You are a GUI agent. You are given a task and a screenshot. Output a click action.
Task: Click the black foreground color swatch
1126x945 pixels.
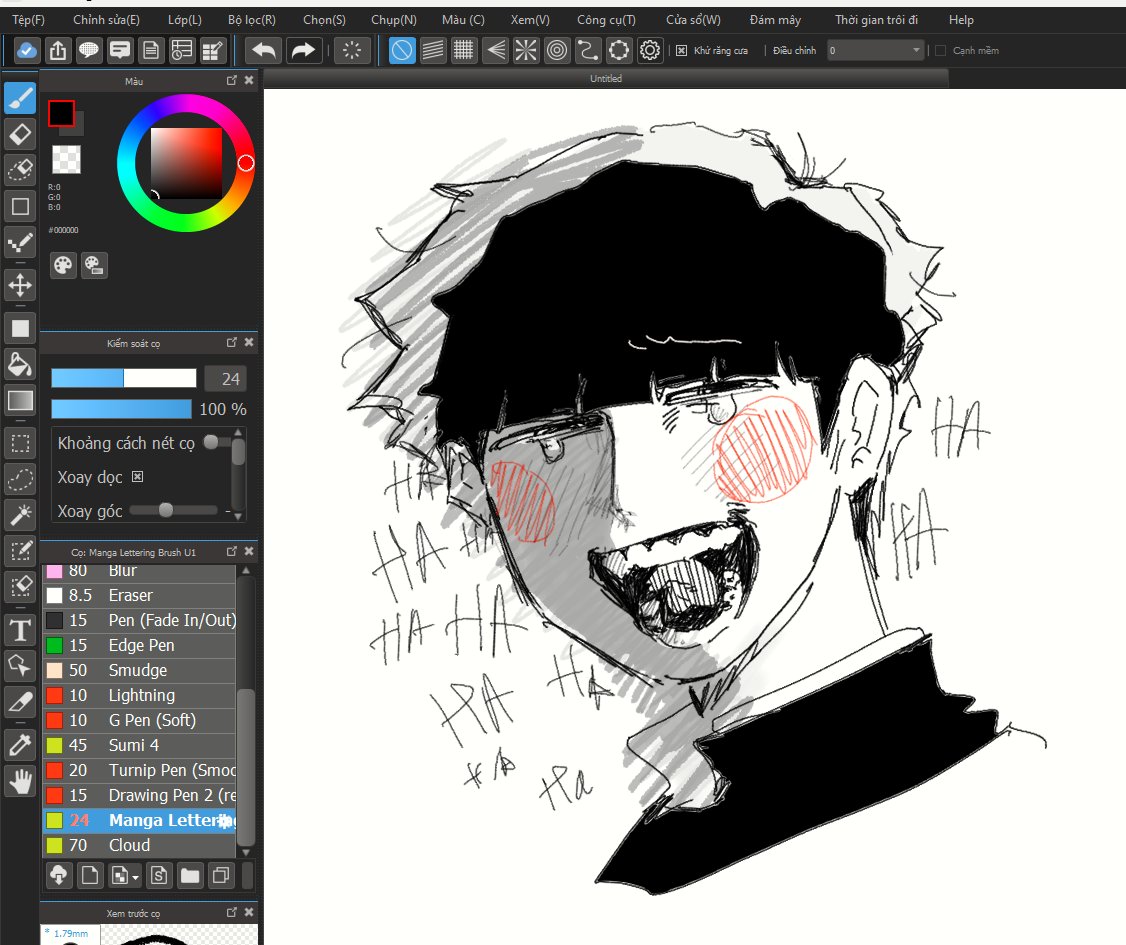click(61, 113)
